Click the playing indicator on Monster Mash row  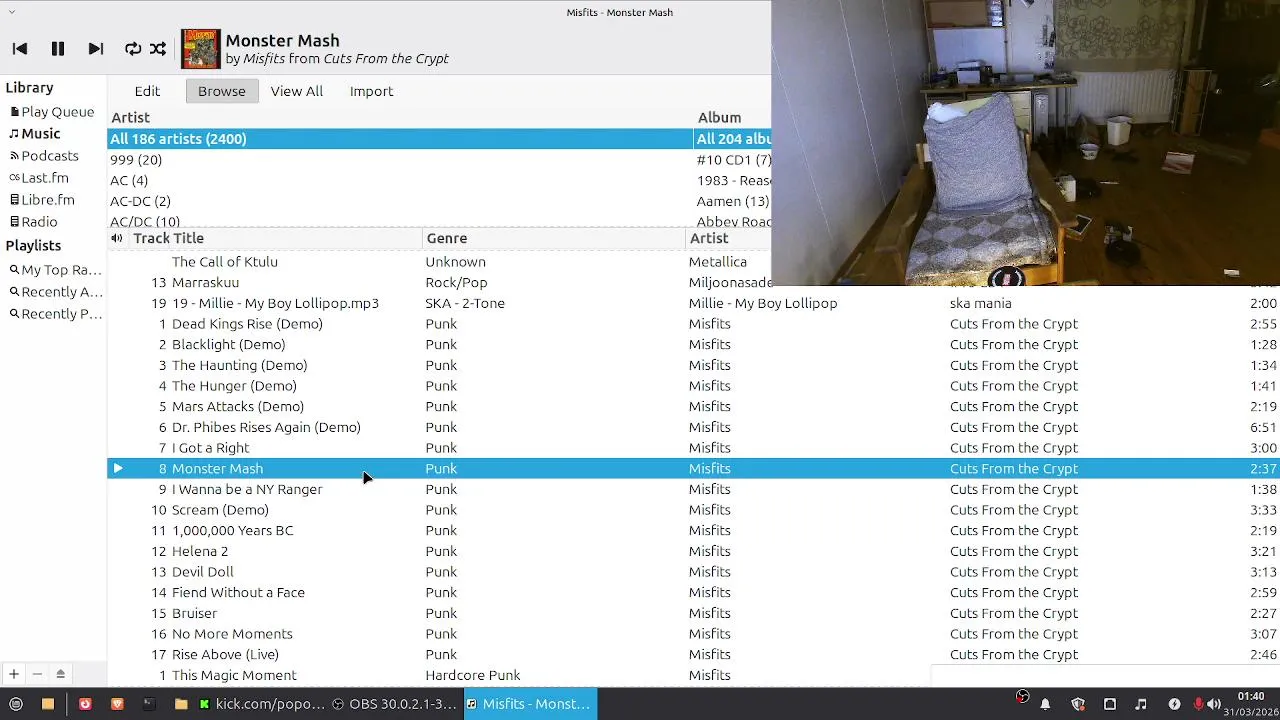(118, 468)
